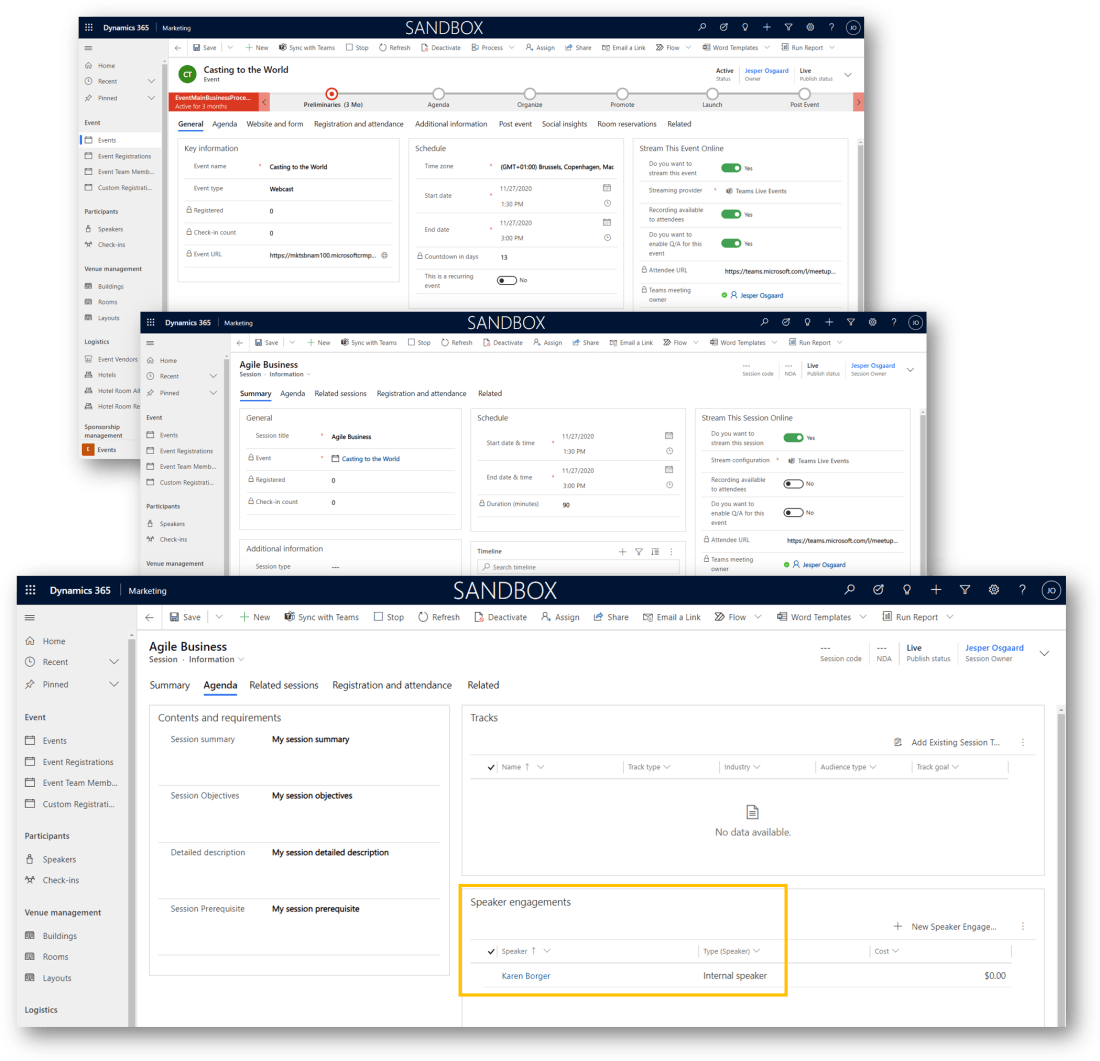Click the three-dot menu next to New Speaker Engagement
Viewport: 1100px width, 1061px height.
point(1022,927)
